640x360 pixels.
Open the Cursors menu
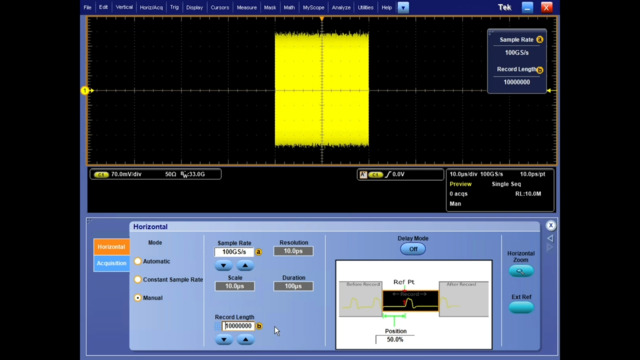click(220, 7)
